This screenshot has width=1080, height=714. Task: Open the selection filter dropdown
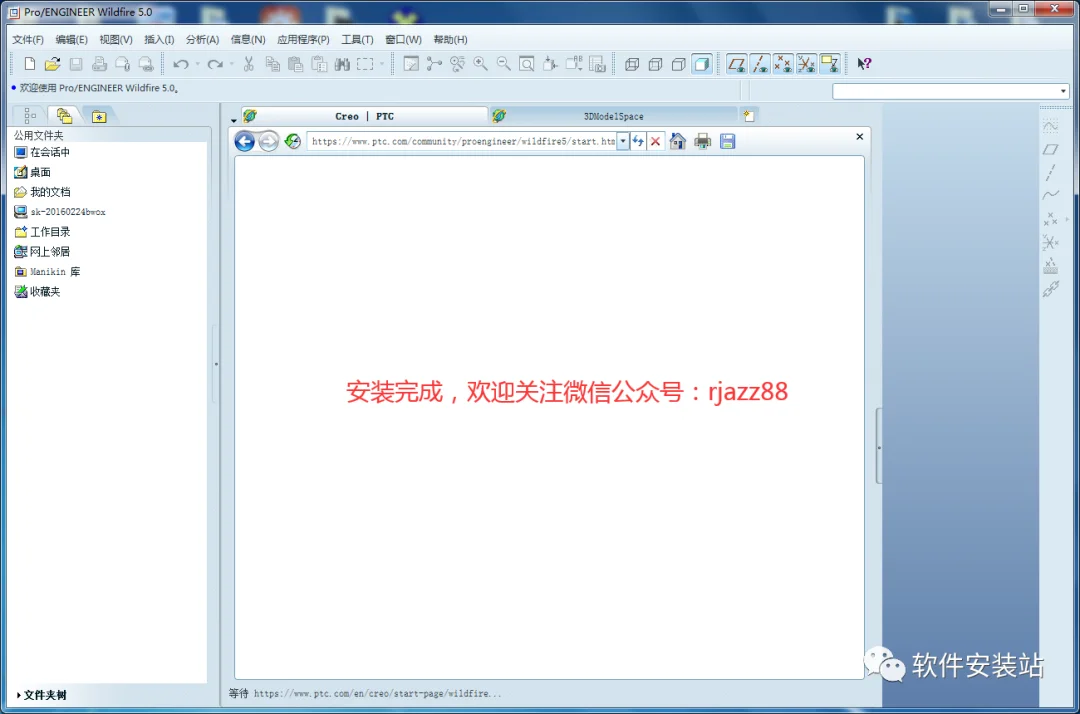point(1063,91)
